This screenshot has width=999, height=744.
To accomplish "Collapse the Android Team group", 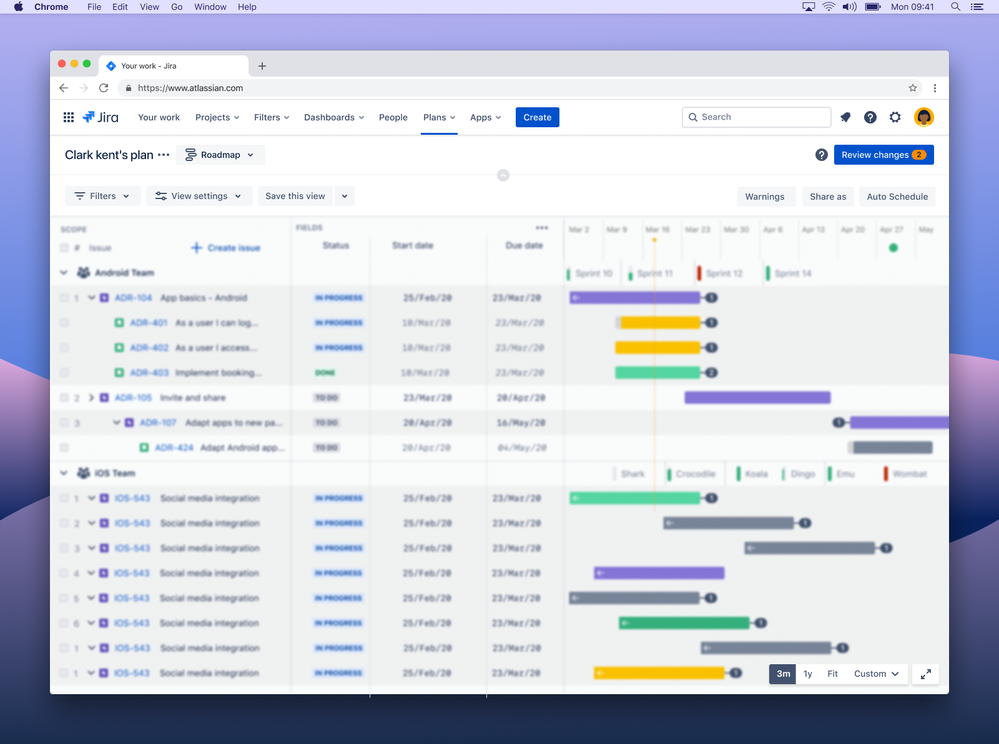I will (x=64, y=273).
